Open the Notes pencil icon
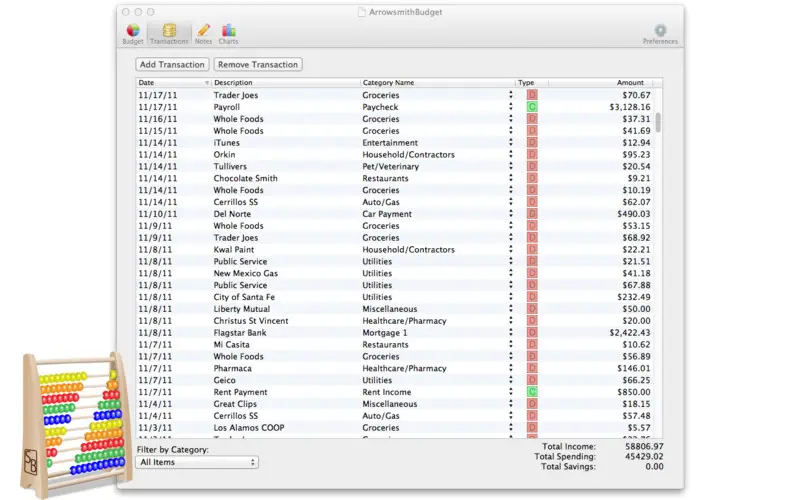Viewport: 800px width, 500px height. click(203, 34)
